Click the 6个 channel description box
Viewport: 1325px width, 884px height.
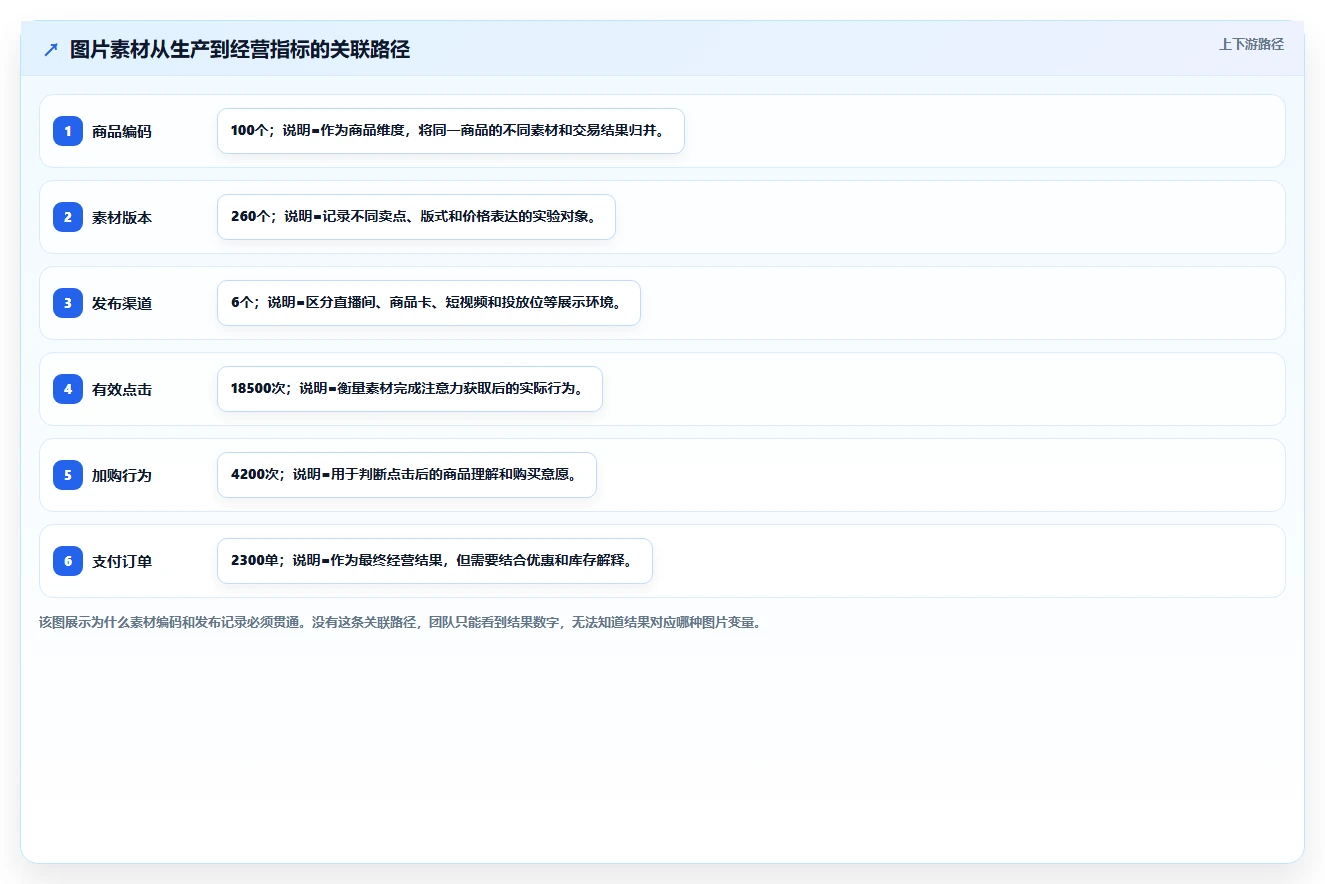[429, 303]
